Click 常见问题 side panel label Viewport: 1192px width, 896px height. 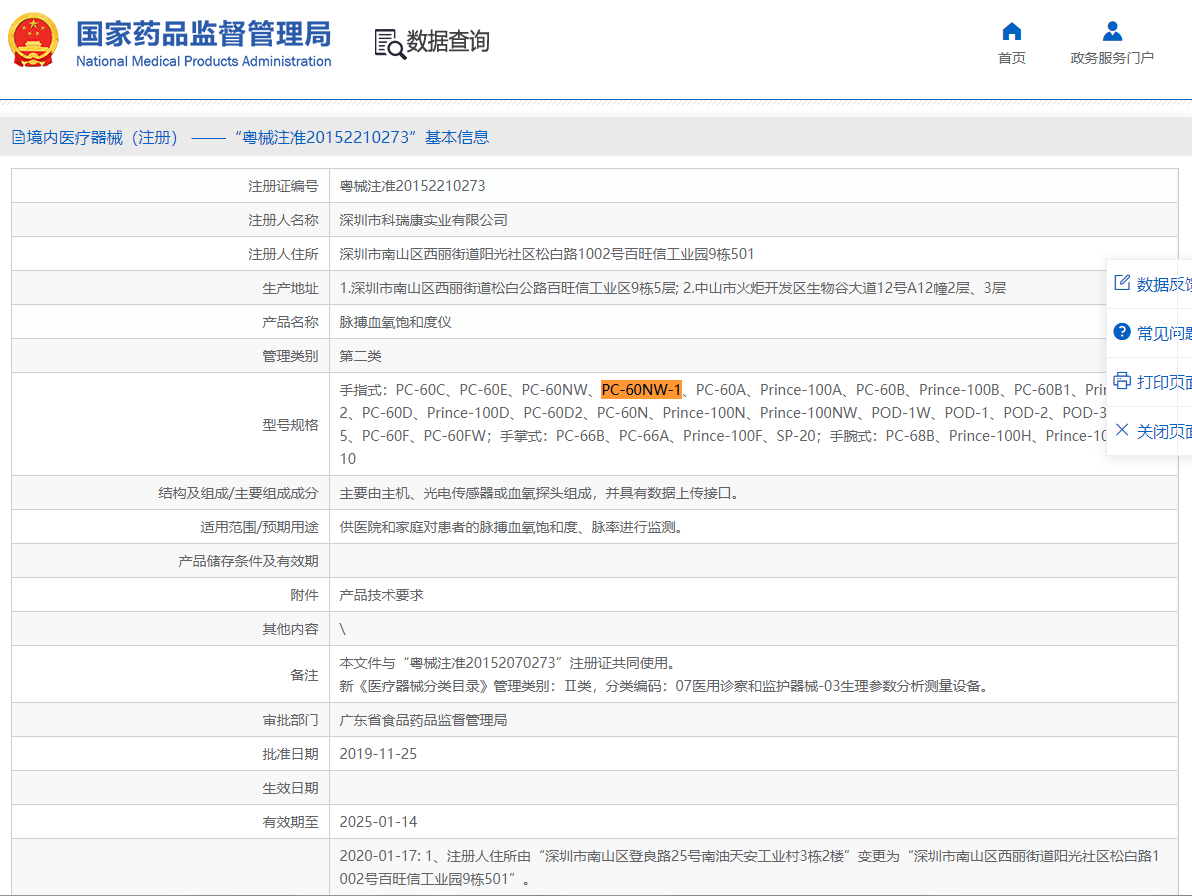point(1164,333)
